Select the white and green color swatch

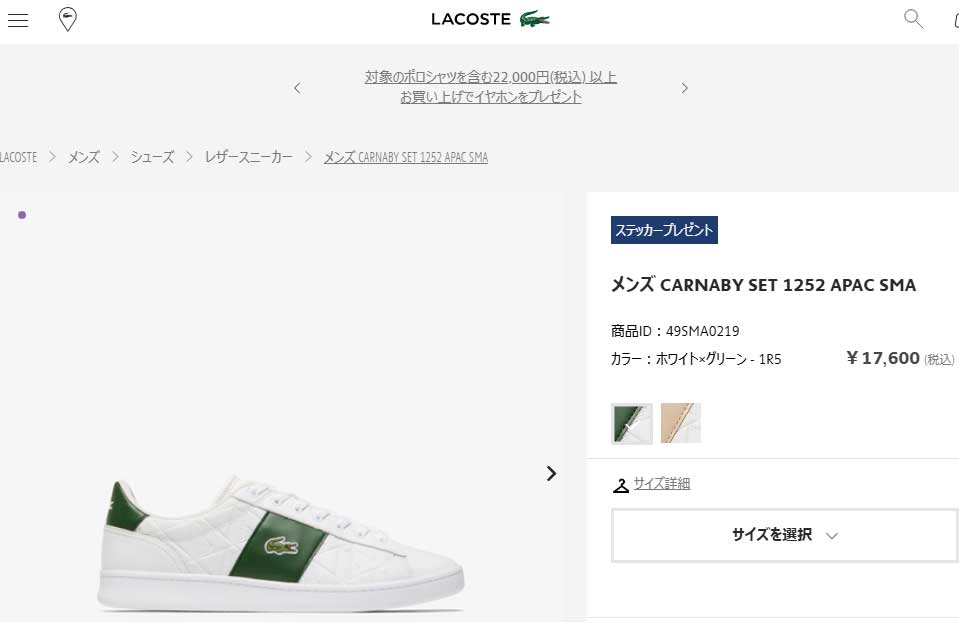click(632, 423)
